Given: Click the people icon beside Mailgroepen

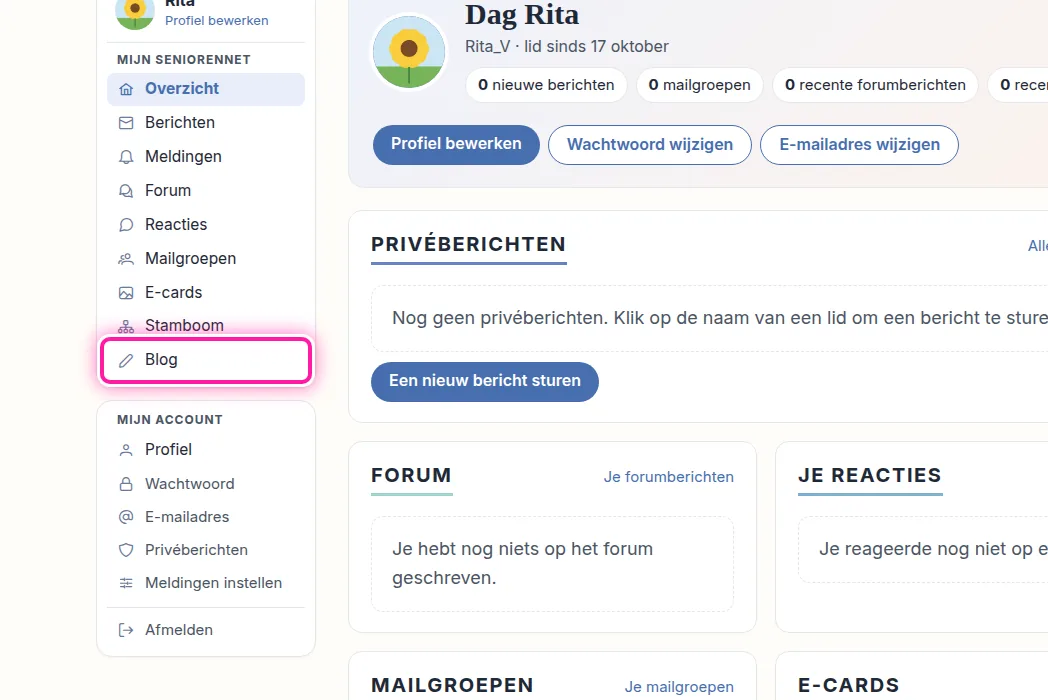Looking at the screenshot, I should (126, 259).
